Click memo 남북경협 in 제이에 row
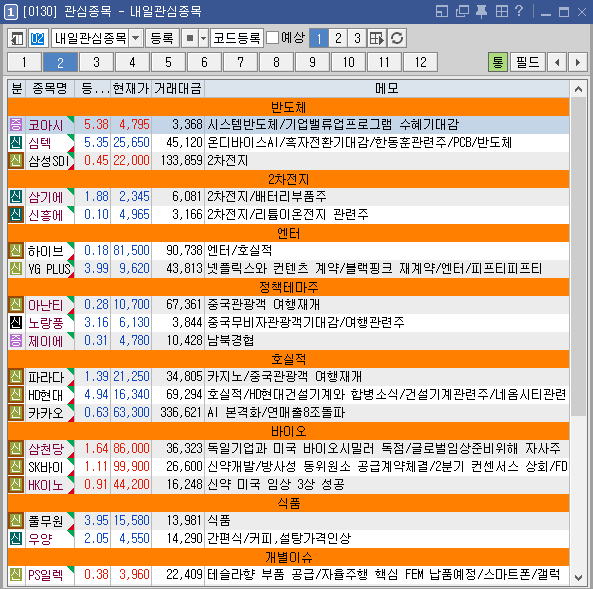593x589 pixels. [x=230, y=340]
